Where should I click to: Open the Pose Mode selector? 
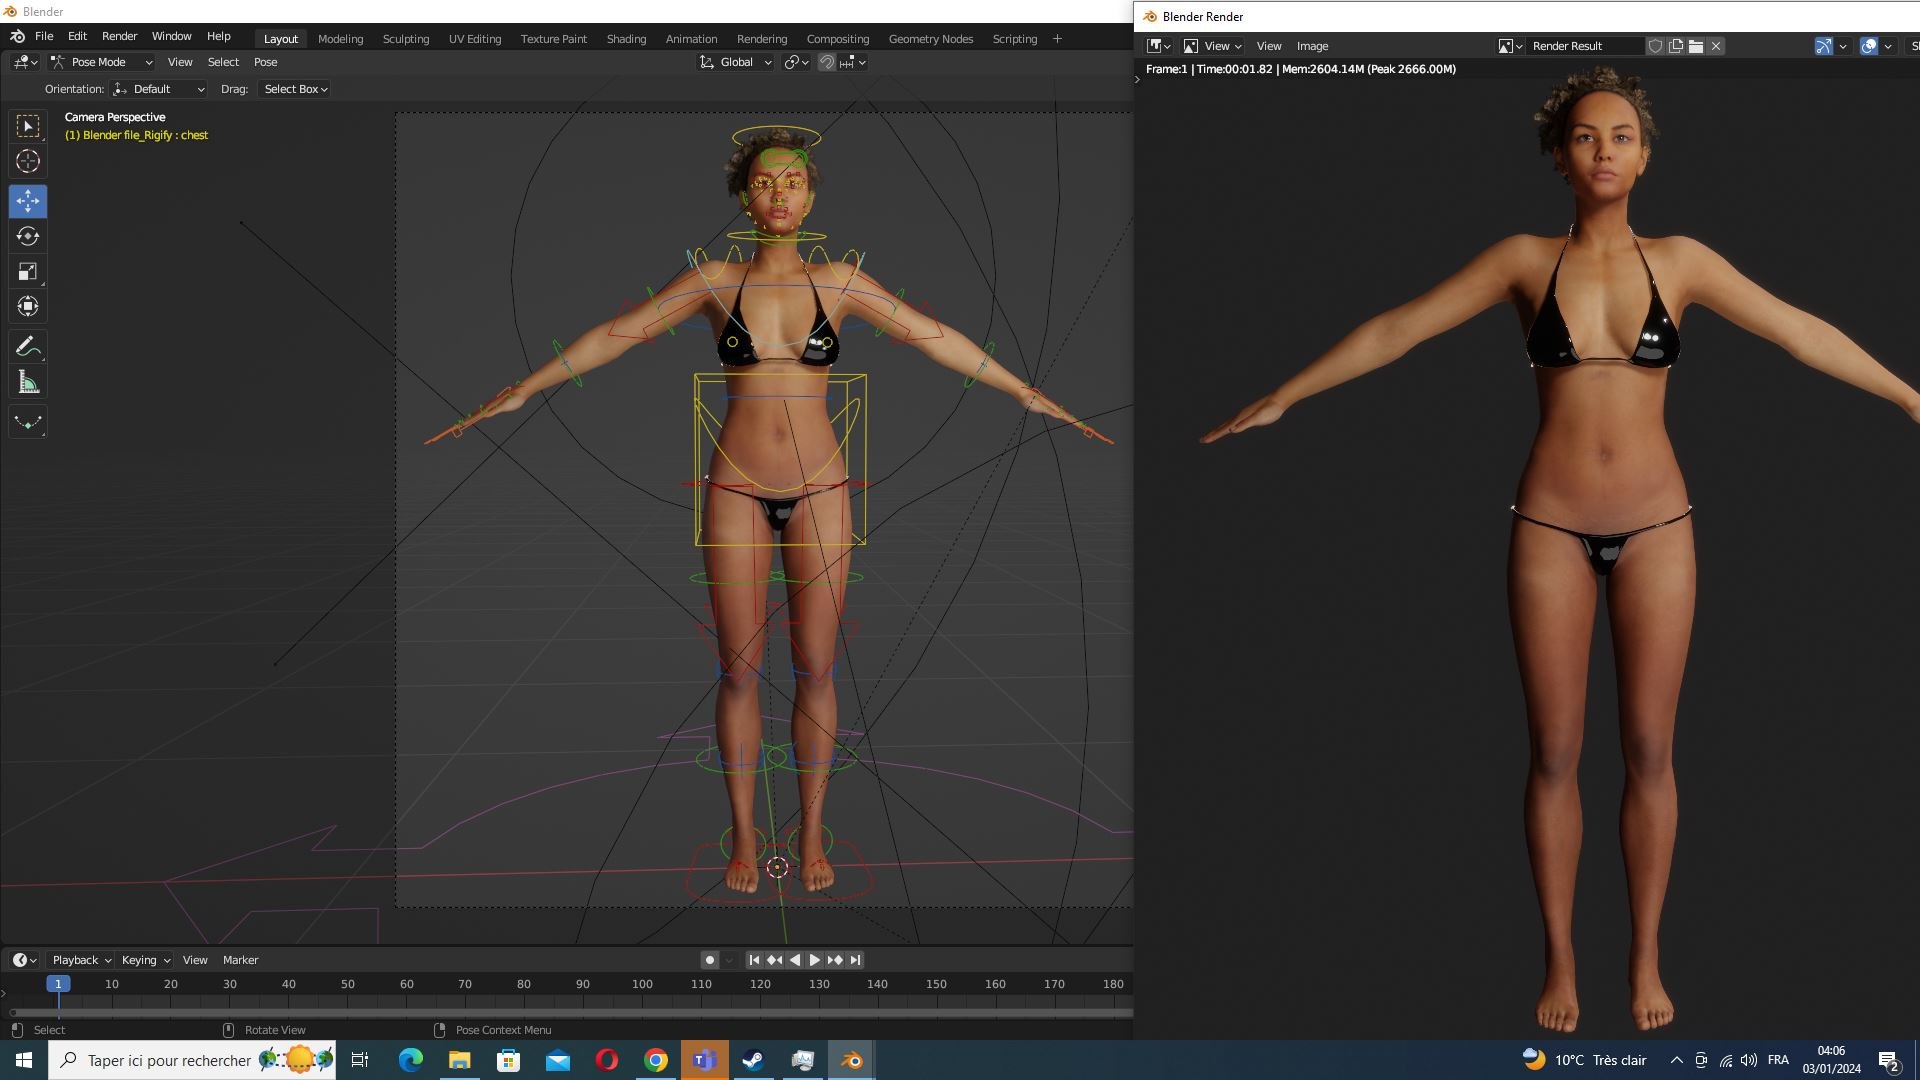click(x=101, y=62)
